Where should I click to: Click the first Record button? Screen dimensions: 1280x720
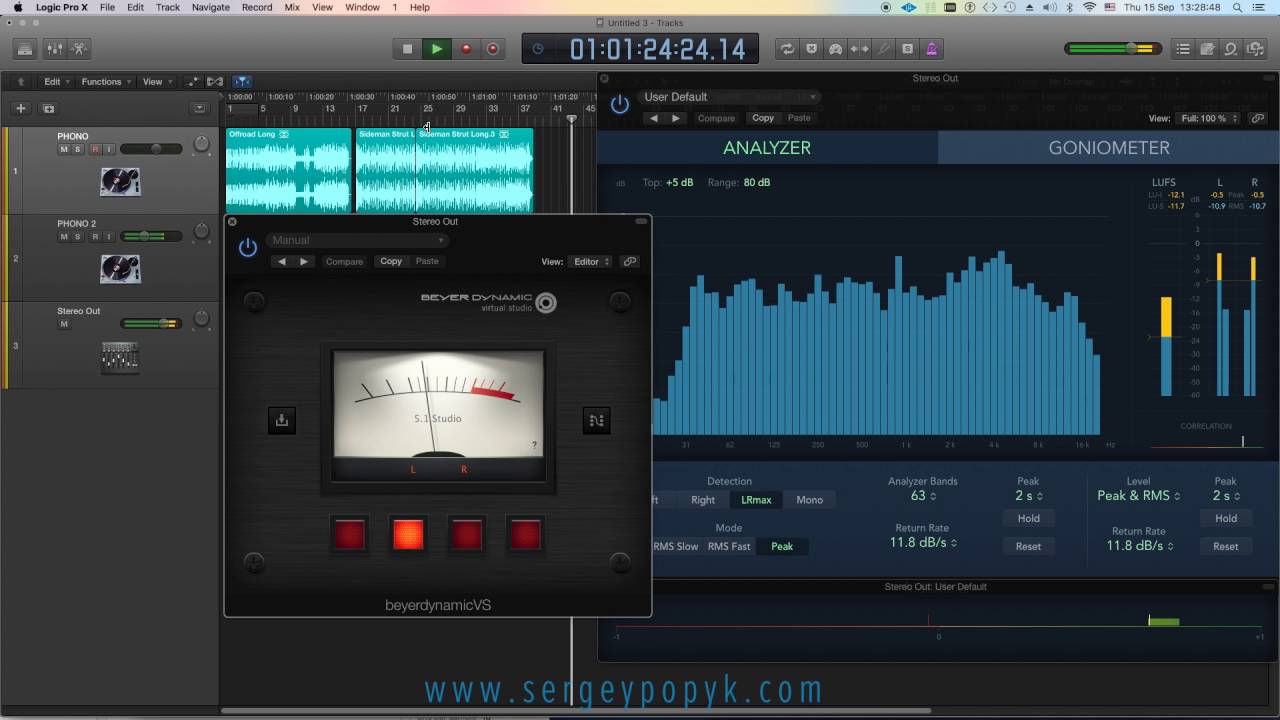[465, 48]
